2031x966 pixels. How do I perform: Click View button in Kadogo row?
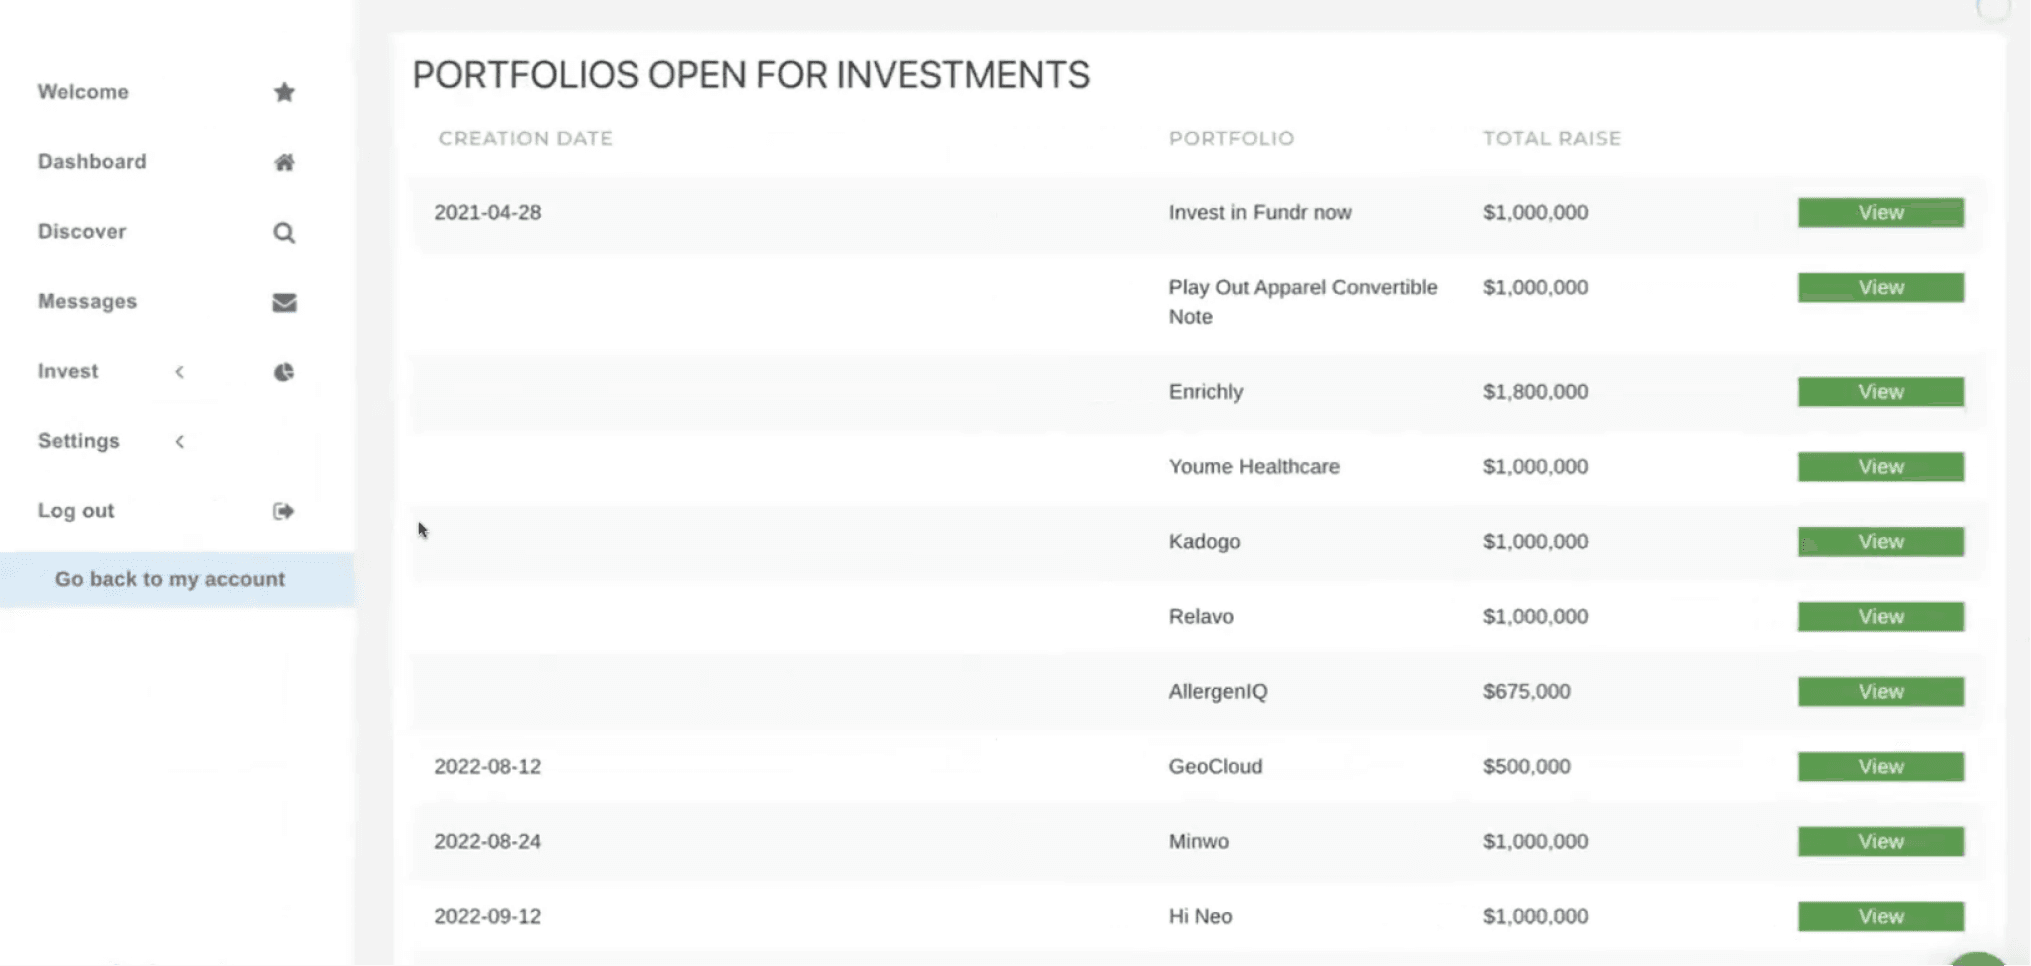[1880, 541]
